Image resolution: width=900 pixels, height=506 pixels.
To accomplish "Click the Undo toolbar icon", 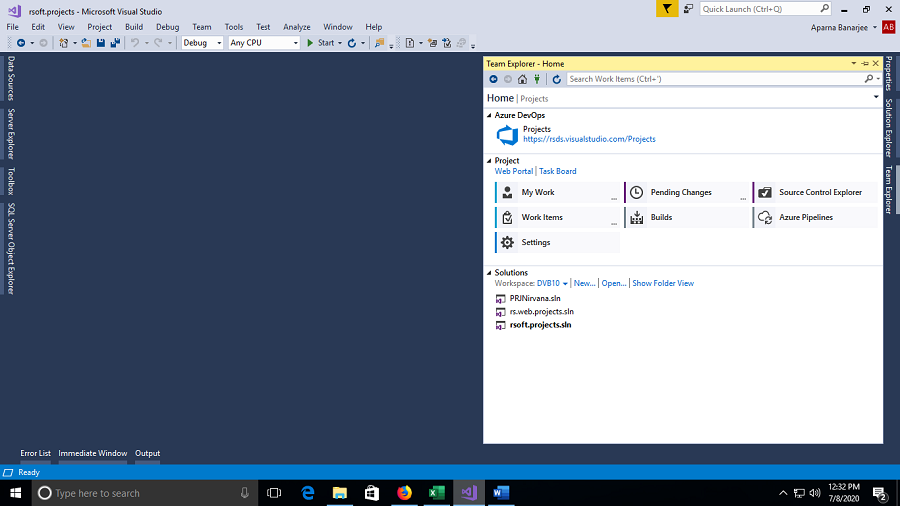I will (x=135, y=43).
